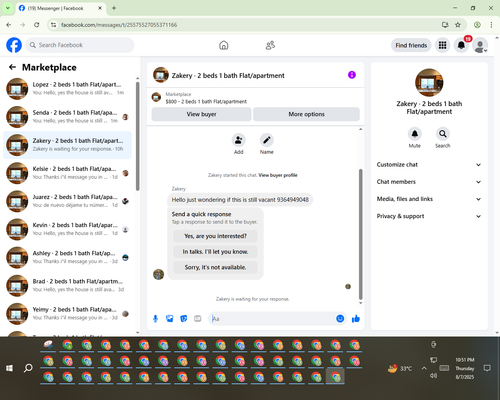Click the Name pencil icon

pyautogui.click(x=267, y=140)
